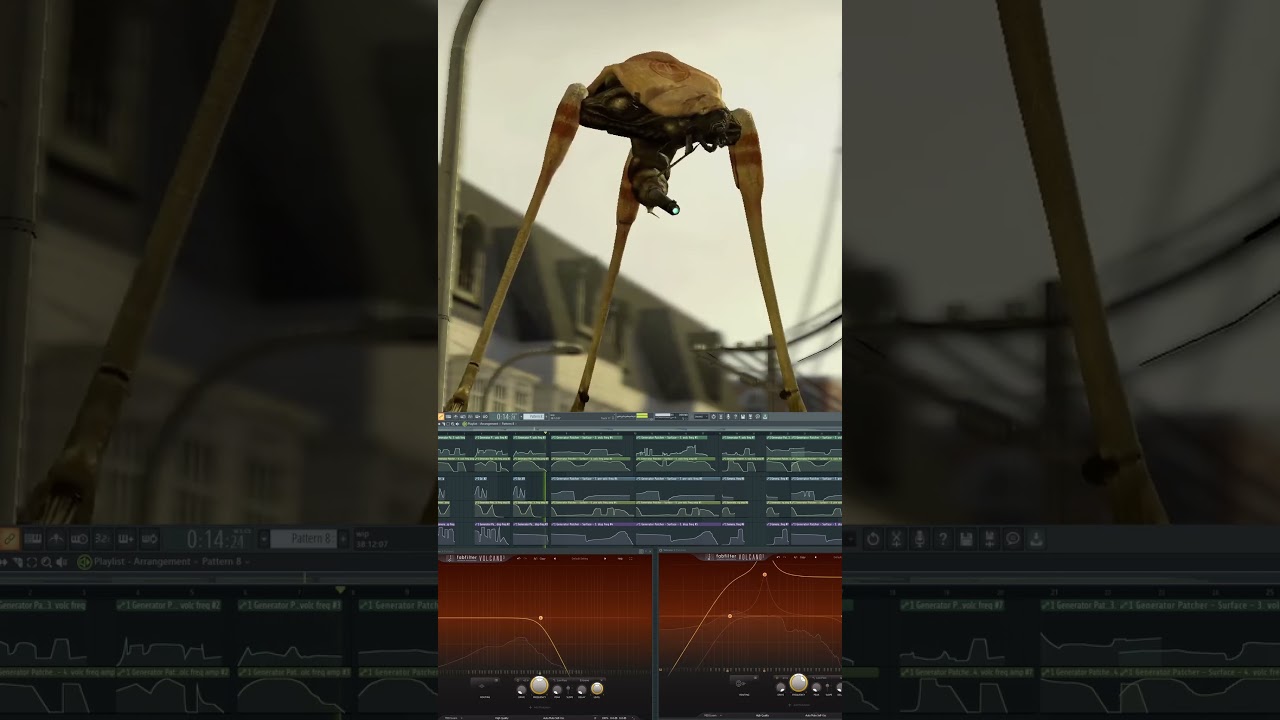The height and width of the screenshot is (720, 1280).
Task: Toggle the filter power button in the left Volcano plugin
Action: click(517, 680)
